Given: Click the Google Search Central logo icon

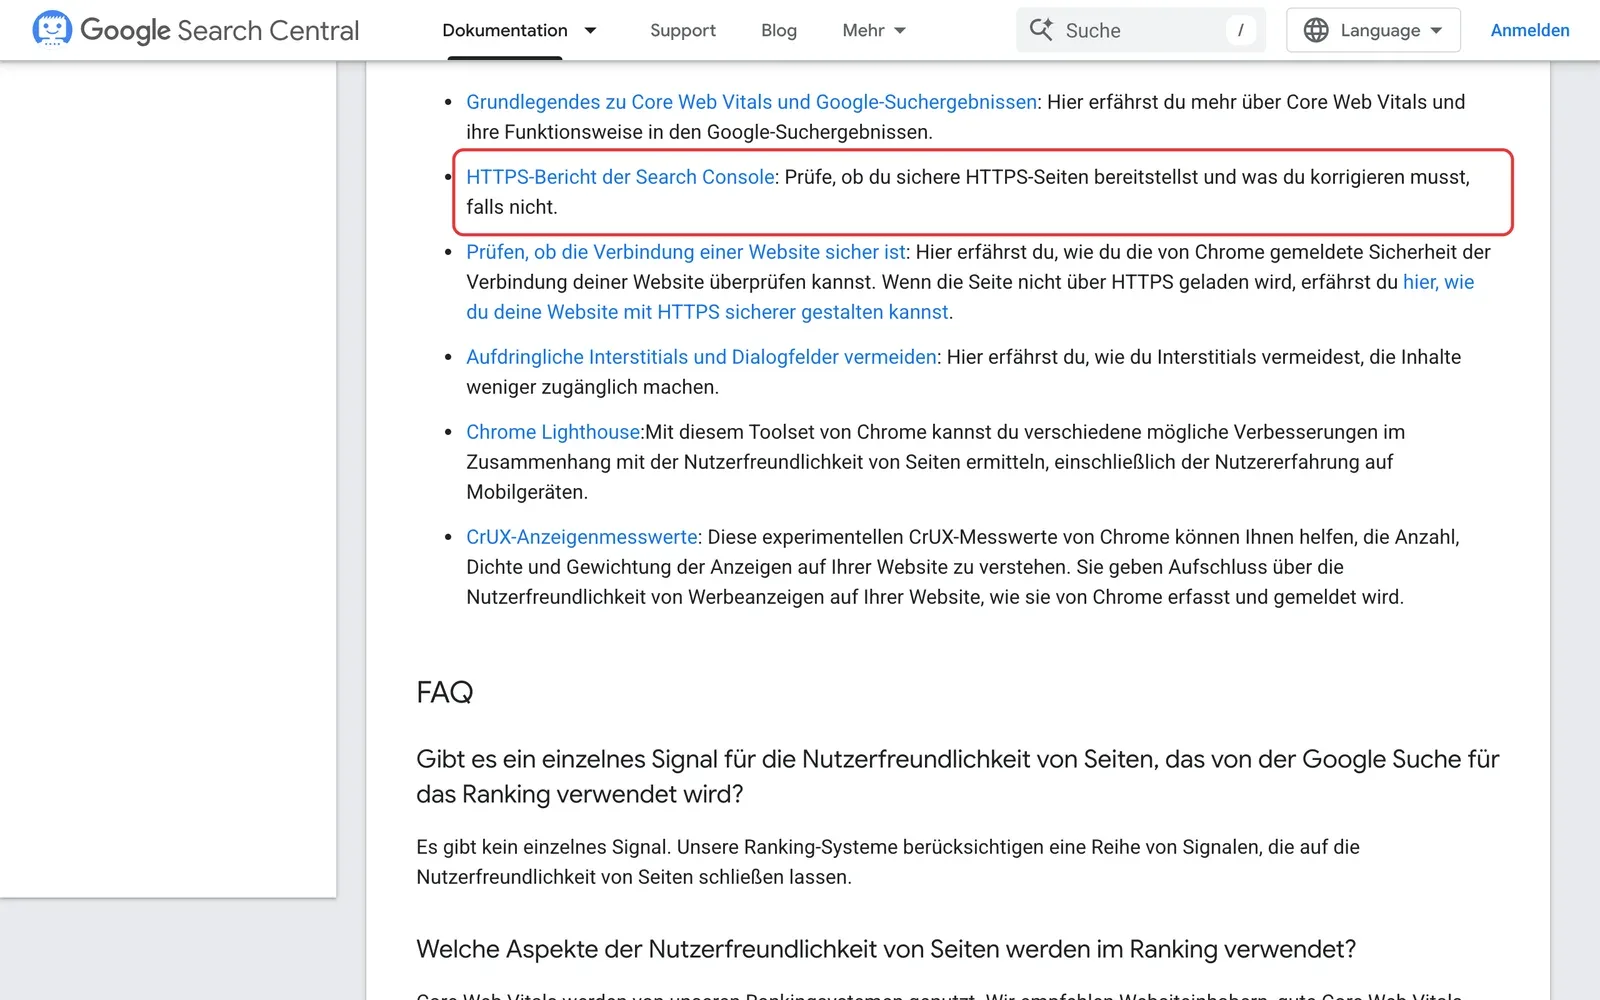Looking at the screenshot, I should pyautogui.click(x=52, y=29).
